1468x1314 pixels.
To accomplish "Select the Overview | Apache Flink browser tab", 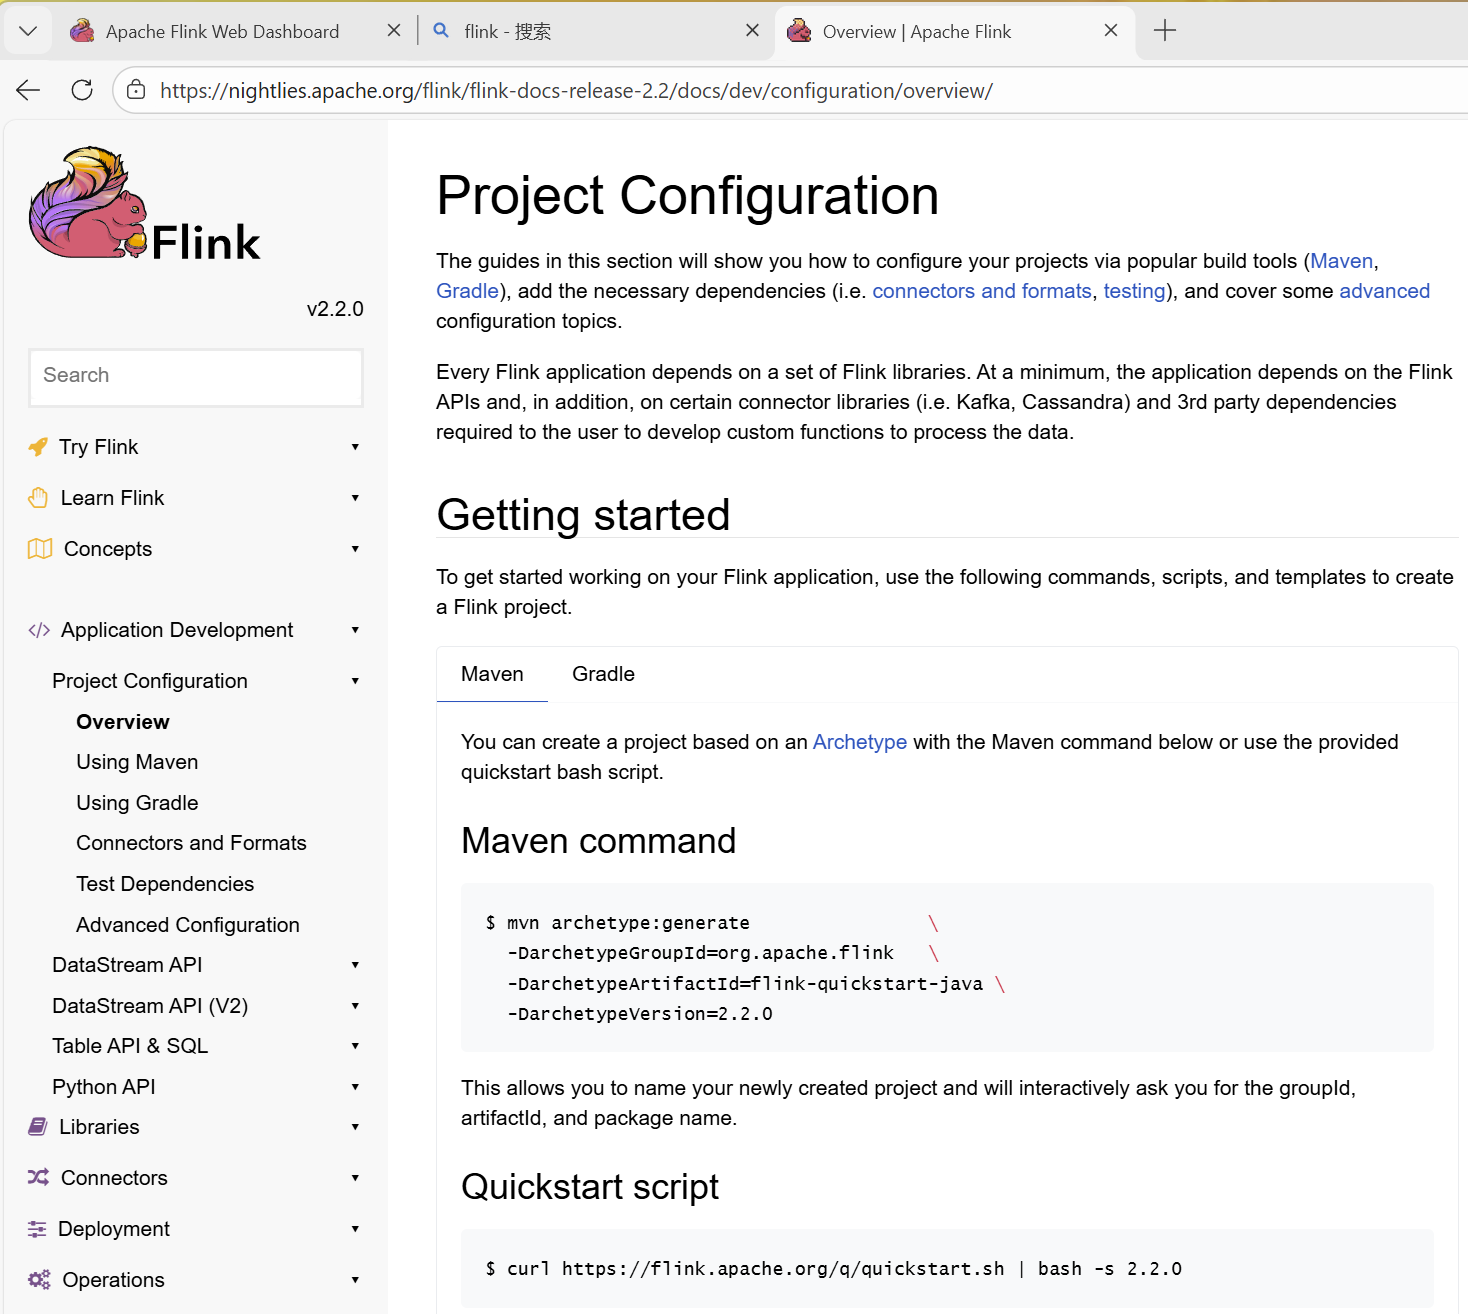I will [x=917, y=32].
